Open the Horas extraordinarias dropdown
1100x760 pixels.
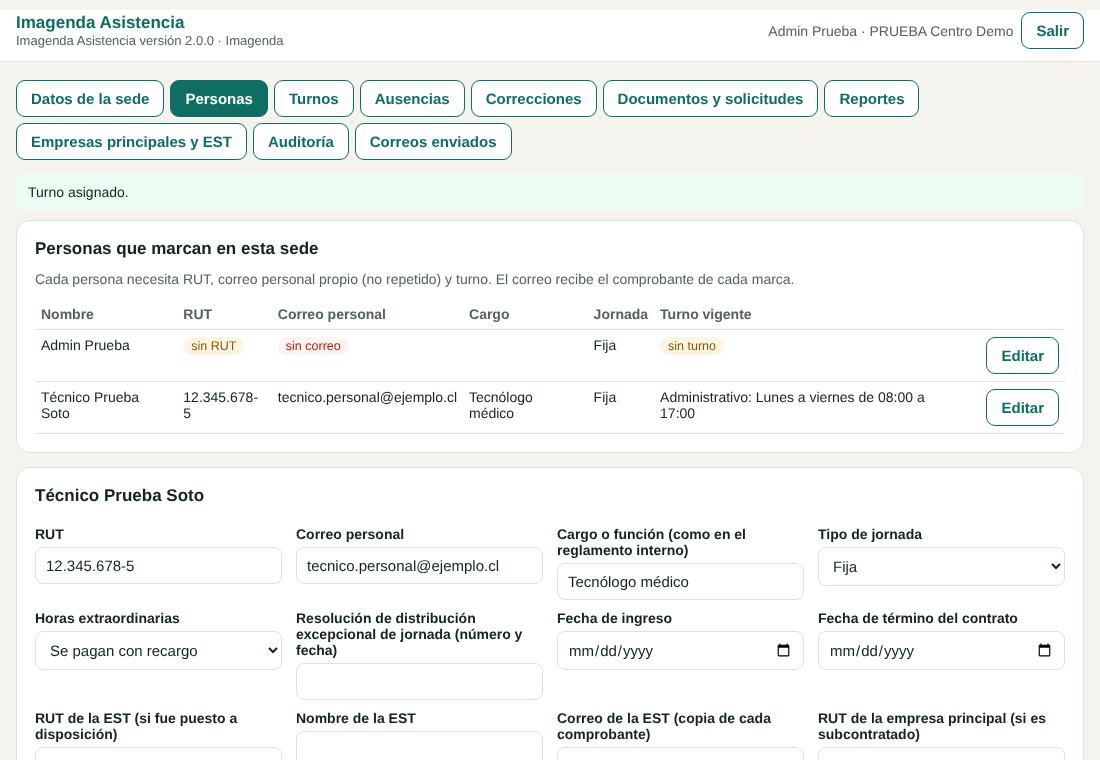tap(158, 651)
